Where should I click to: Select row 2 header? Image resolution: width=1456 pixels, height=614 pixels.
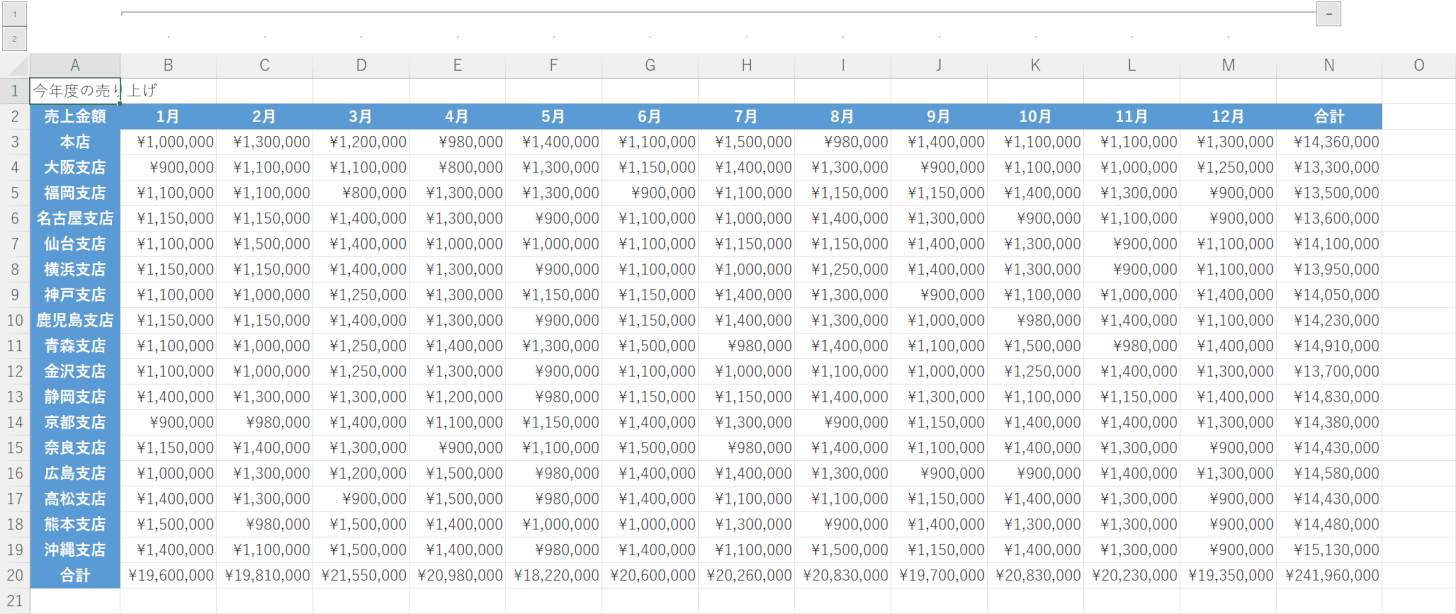point(15,116)
